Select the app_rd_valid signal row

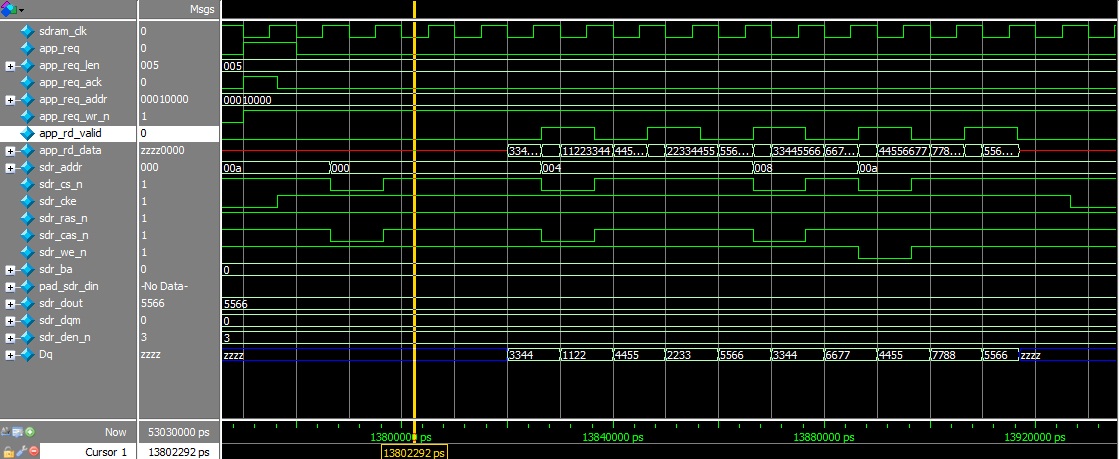pyautogui.click(x=70, y=133)
